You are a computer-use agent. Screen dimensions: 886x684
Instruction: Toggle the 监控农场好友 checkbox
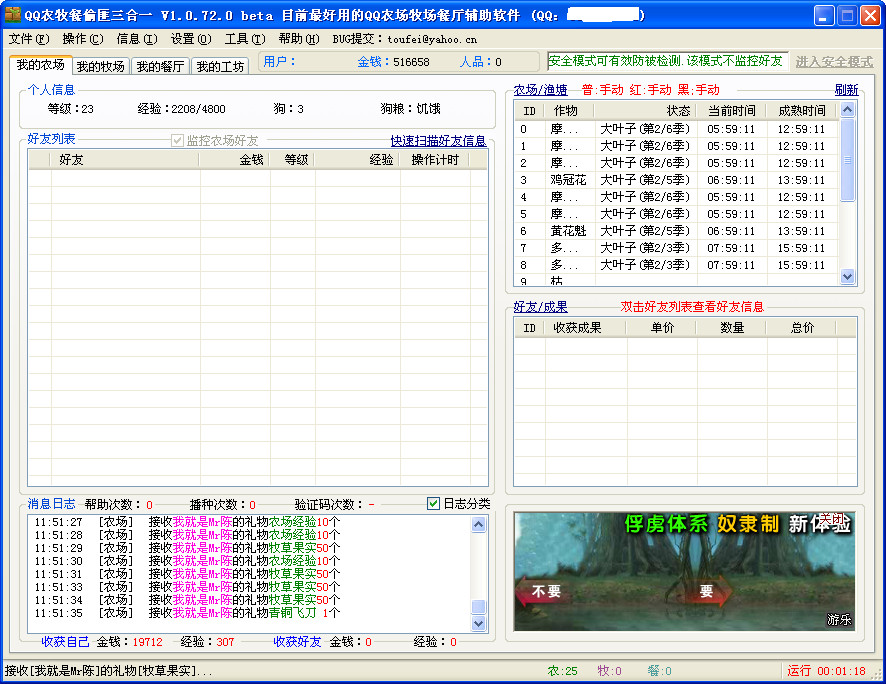[x=178, y=141]
